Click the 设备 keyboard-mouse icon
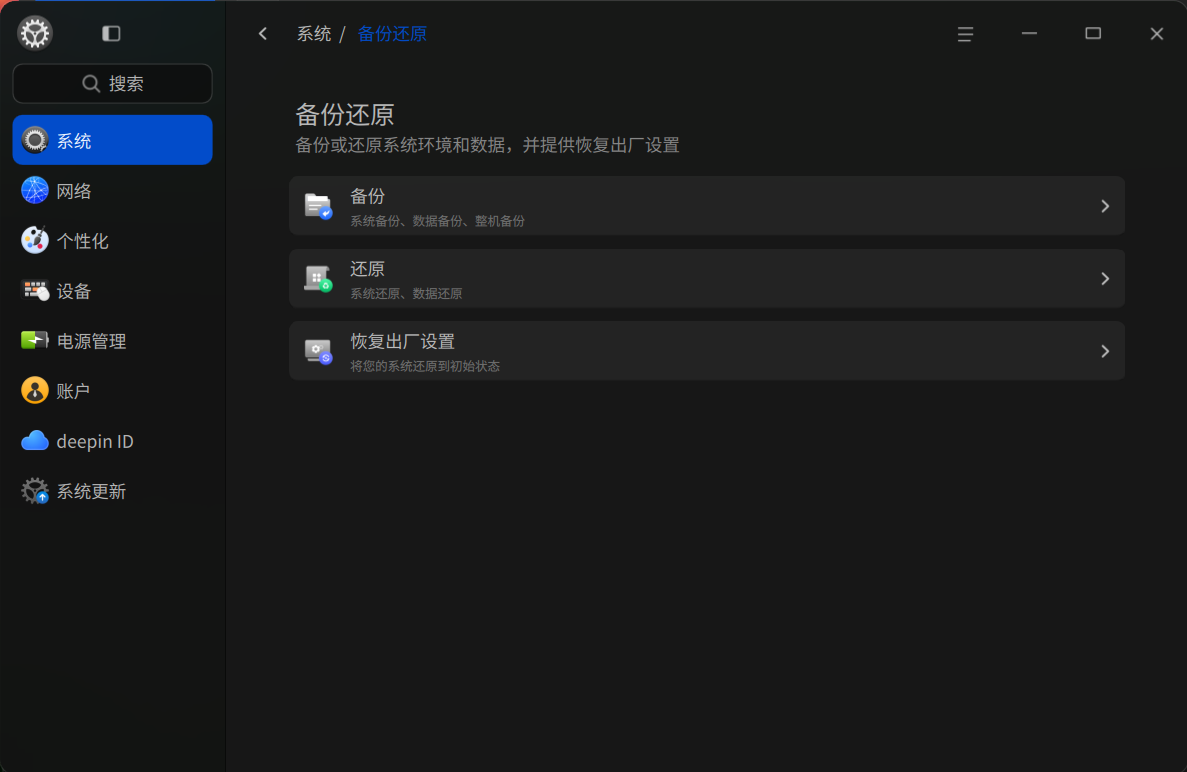The image size is (1187, 772). pos(35,290)
